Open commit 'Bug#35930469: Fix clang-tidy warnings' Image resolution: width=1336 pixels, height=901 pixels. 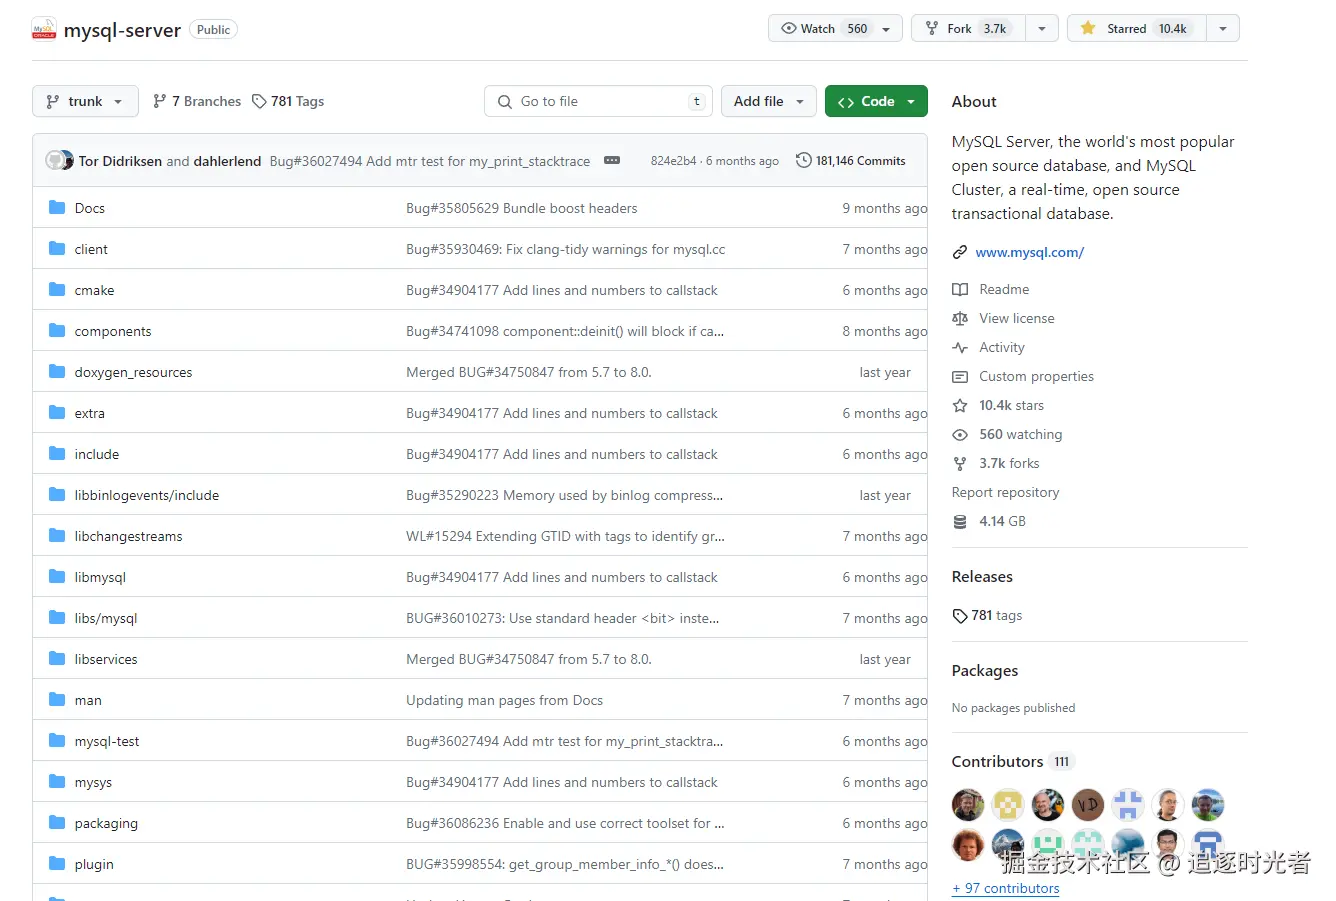coord(565,249)
